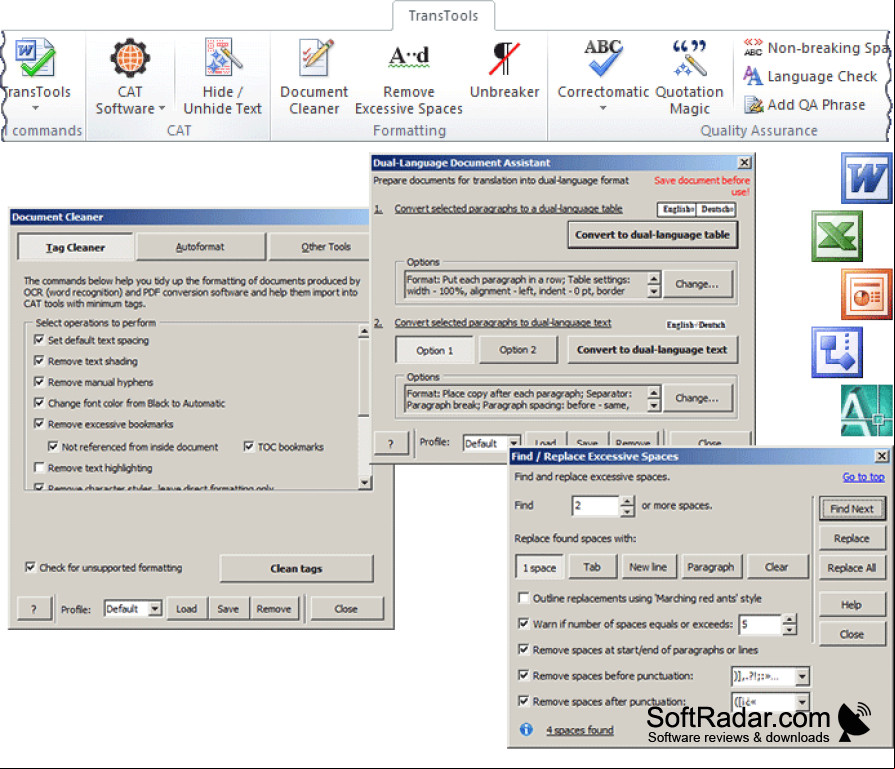Open punctuation-after spaces combo box
The width and height of the screenshot is (895, 769).
pos(802,701)
